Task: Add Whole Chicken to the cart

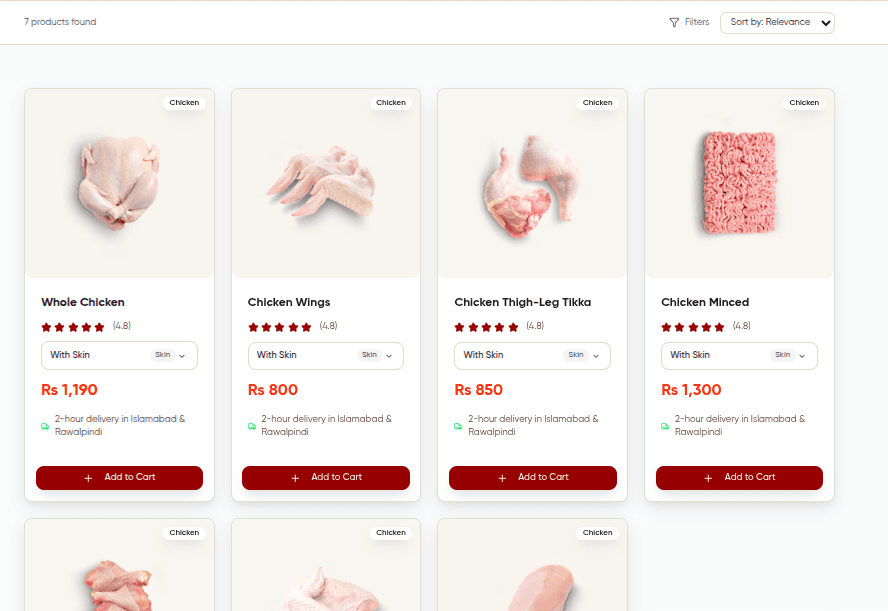Action: (119, 478)
